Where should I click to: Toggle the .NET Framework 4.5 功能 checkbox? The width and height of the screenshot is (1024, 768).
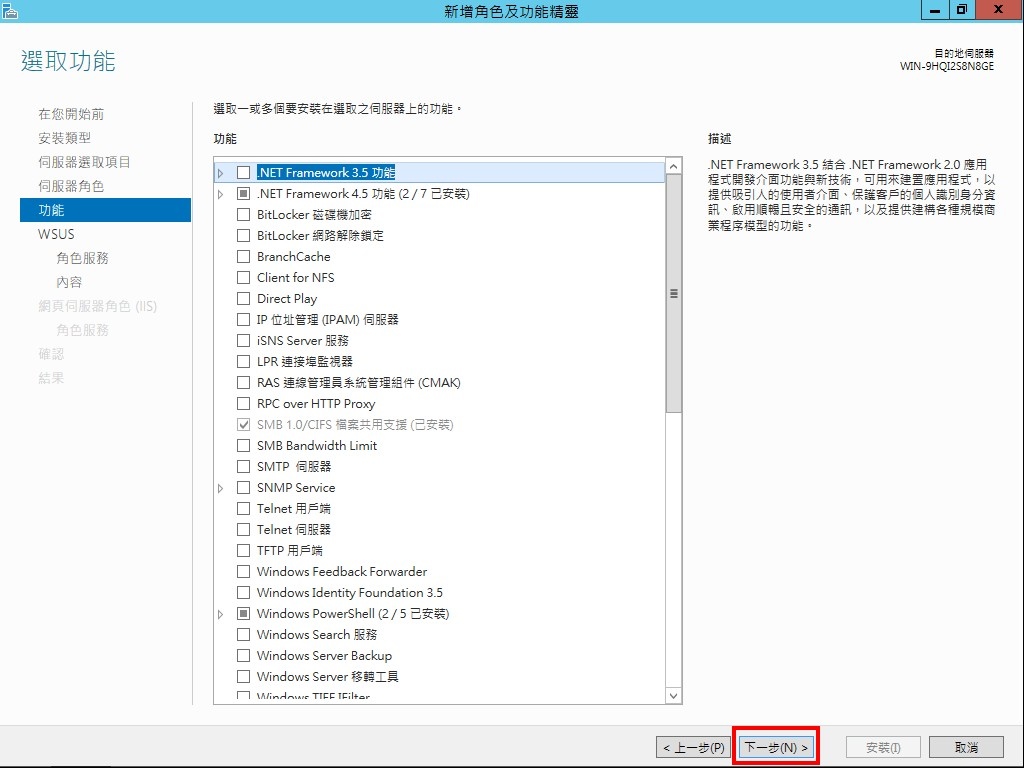click(x=244, y=193)
